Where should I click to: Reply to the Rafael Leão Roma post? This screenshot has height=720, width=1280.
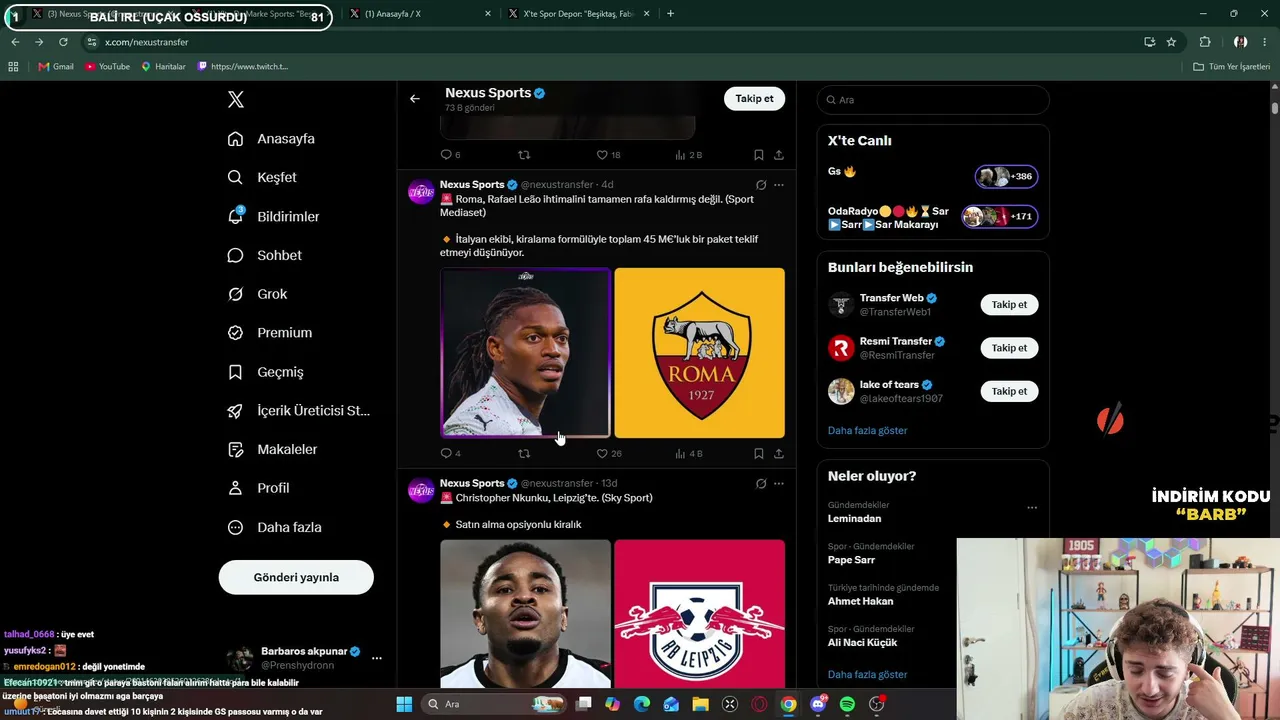point(447,453)
